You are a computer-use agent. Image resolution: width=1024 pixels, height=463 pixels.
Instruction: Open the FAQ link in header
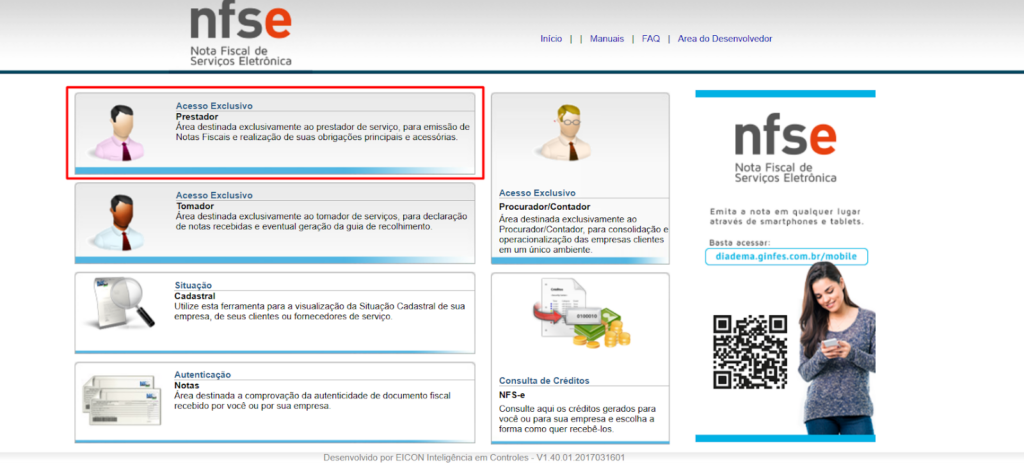[651, 39]
